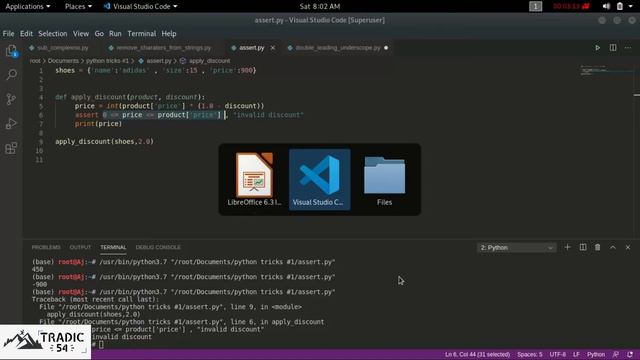Viewport: 640px width, 360px height.
Task: Open the Run and Debug view
Action: pyautogui.click(x=11, y=124)
